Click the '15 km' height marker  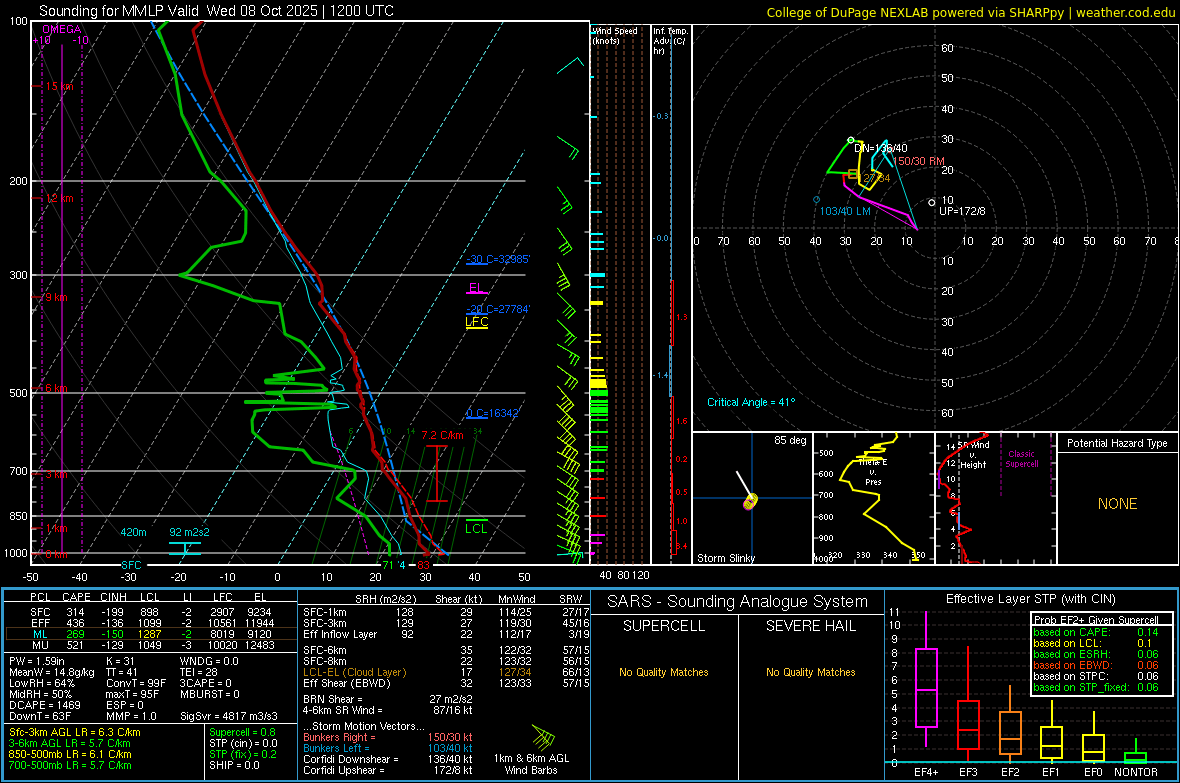(x=59, y=87)
